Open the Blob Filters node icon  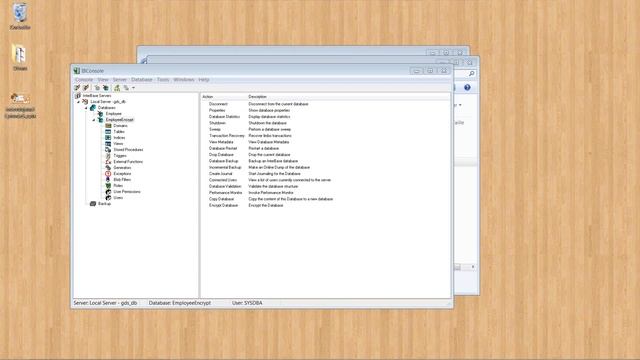click(x=108, y=180)
